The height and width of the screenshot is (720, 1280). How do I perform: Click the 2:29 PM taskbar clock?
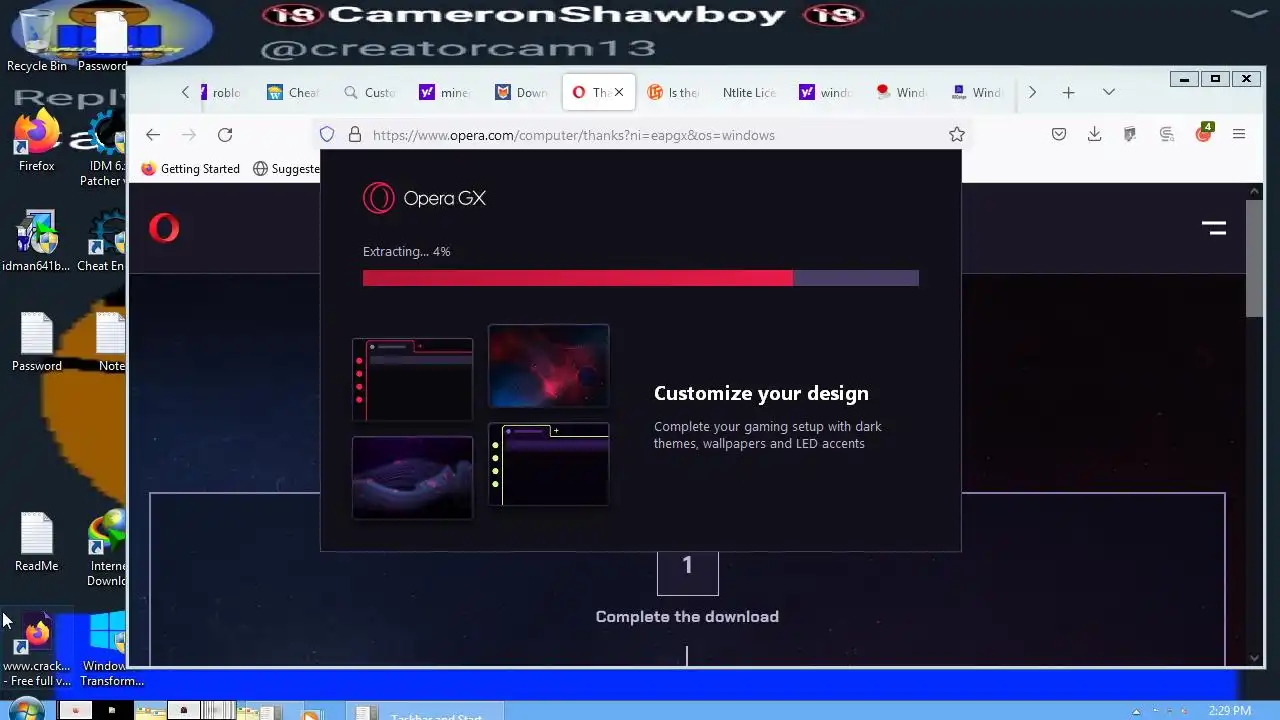coord(1229,711)
